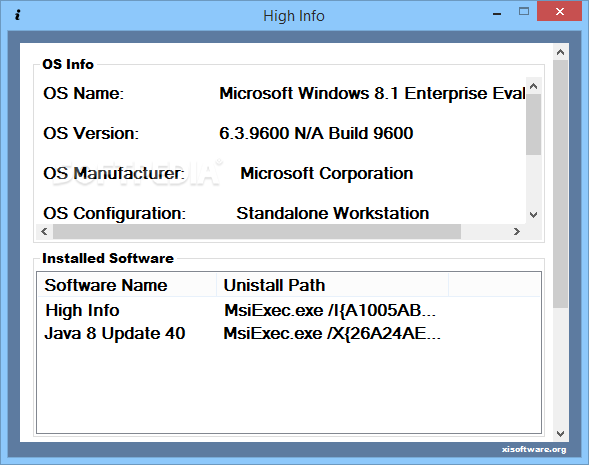Click the Microsoft Corporation value

click(x=327, y=174)
